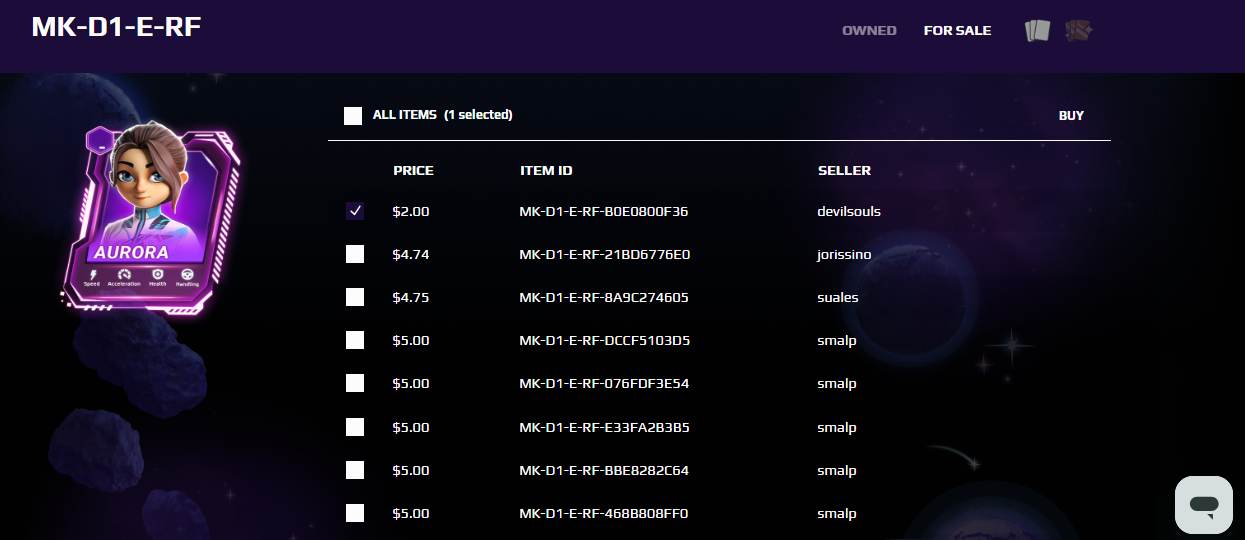This screenshot has height=540, width=1245.
Task: Click the hexagon badge on Aurora card
Action: pos(99,142)
